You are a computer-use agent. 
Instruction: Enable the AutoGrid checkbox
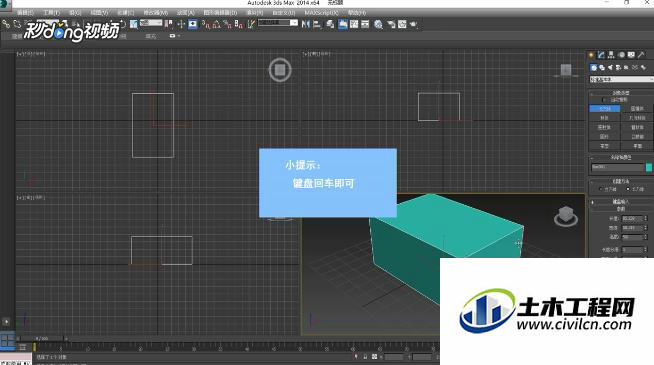[x=604, y=100]
